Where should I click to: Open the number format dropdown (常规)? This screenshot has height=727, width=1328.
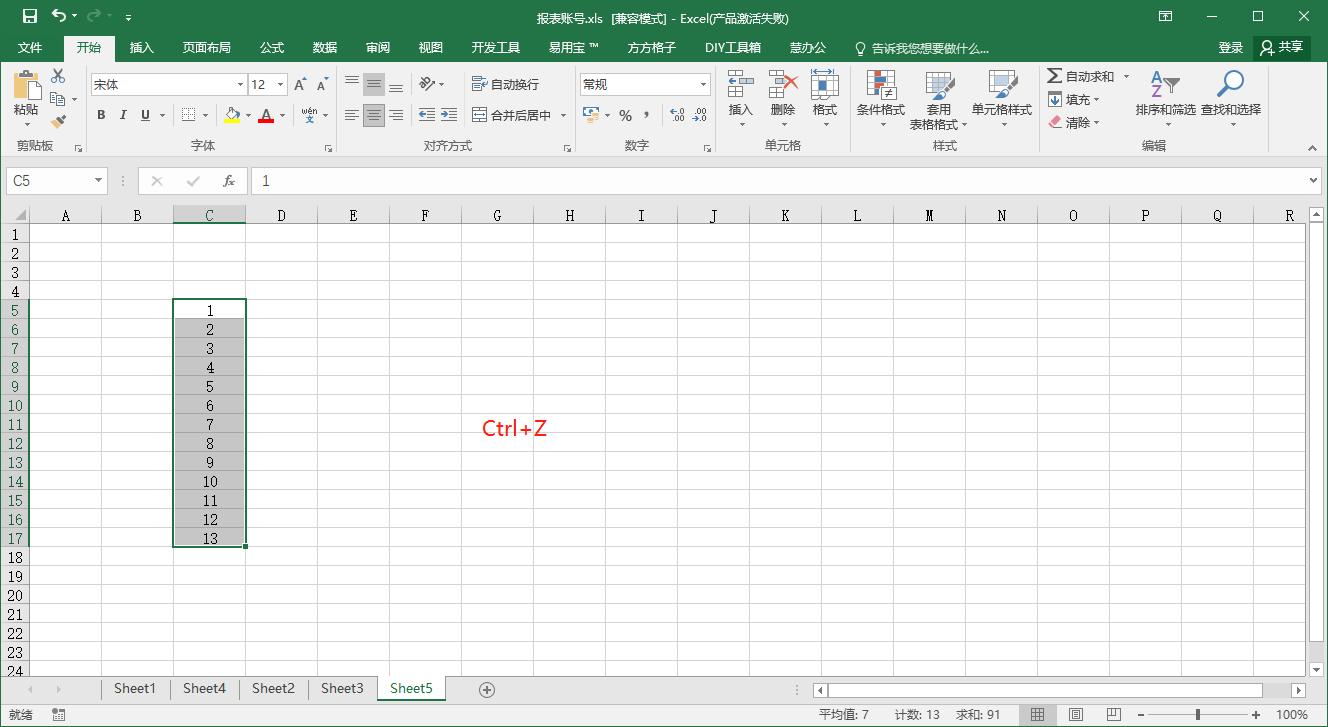pos(703,85)
